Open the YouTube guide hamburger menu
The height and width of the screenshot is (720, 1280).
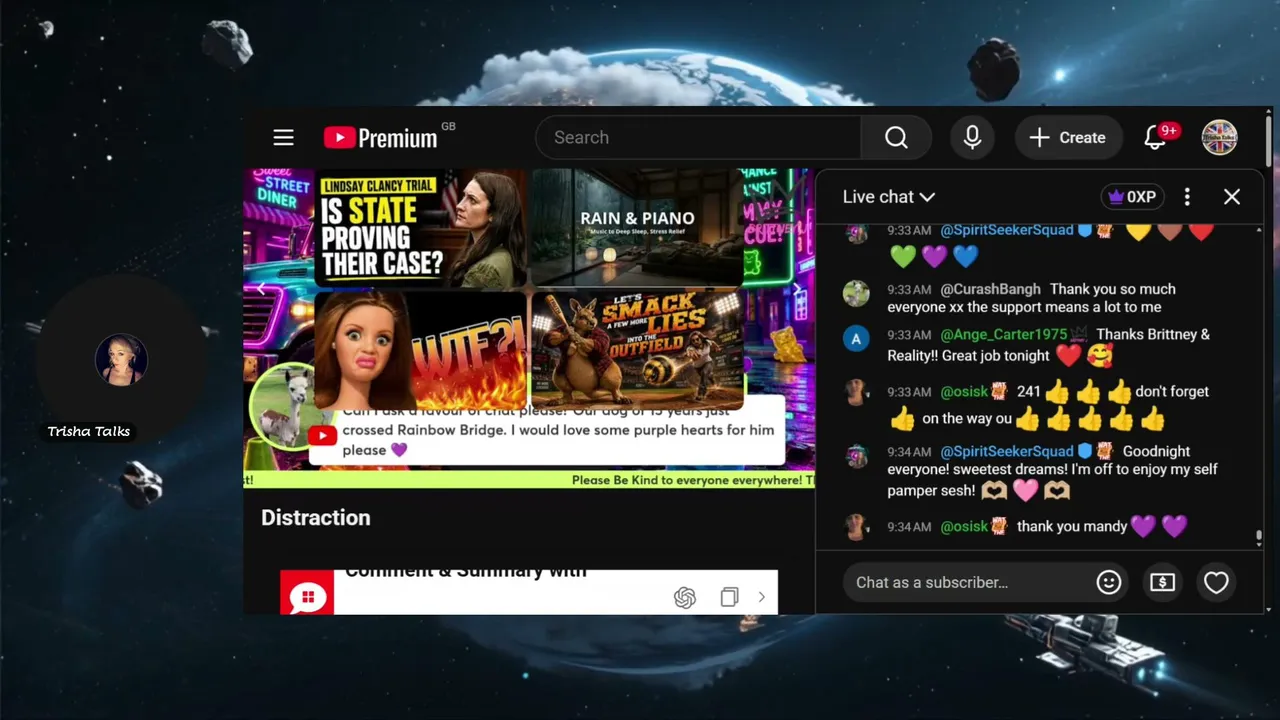coord(283,138)
